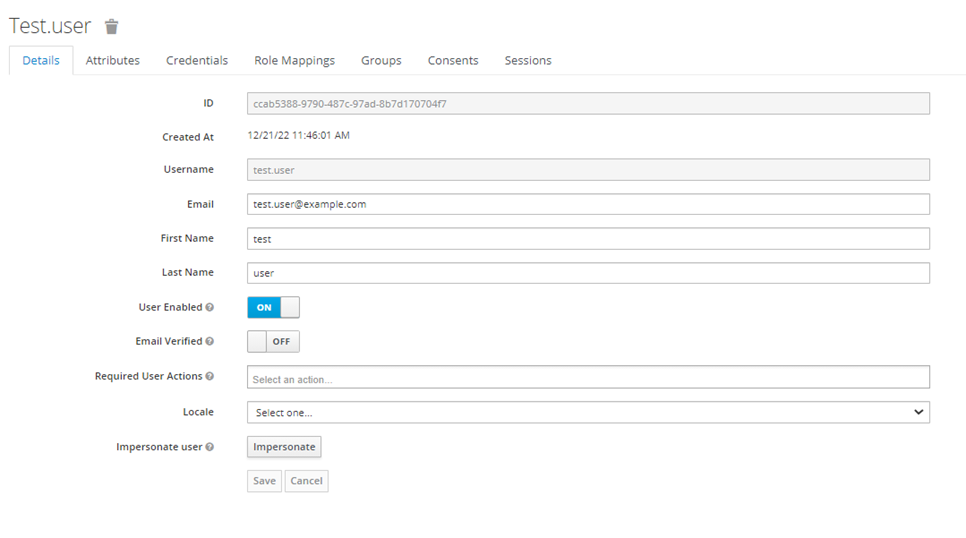Viewport: 966px width, 538px height.
Task: Open the Locale dropdown
Action: (x=588, y=412)
